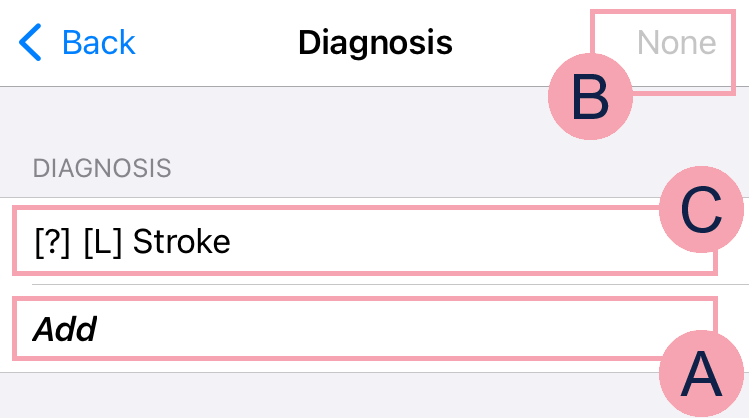Tap the italic Add row
Screen dimensions: 749x419
click(64, 329)
